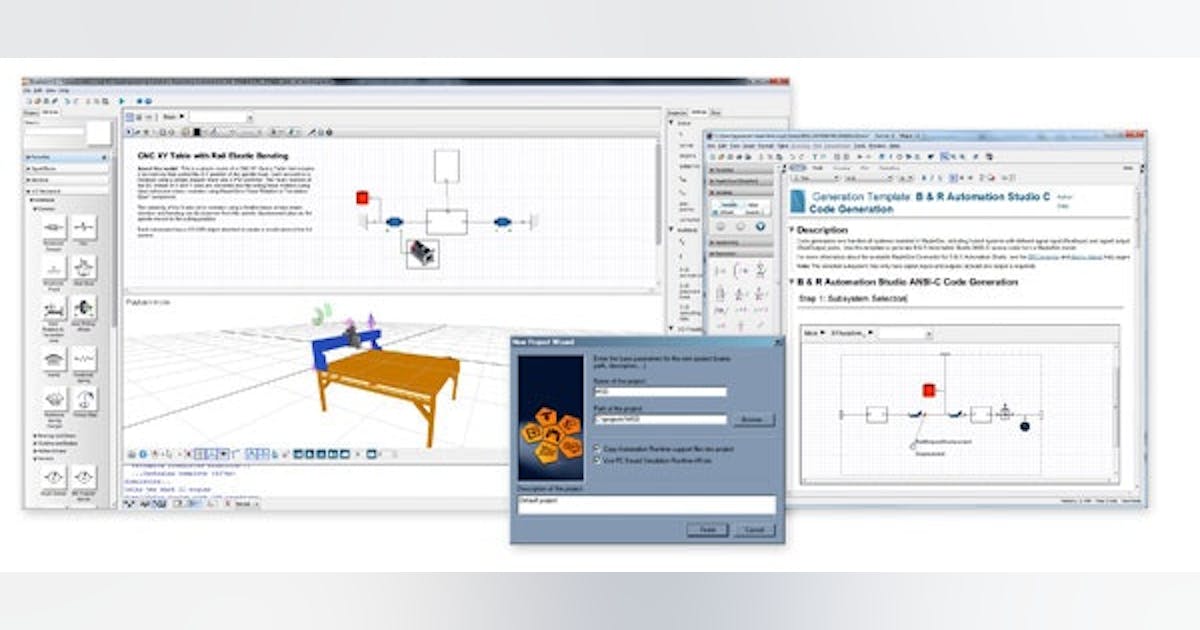This screenshot has width=1200, height=630.
Task: Select the spring component icon in the palette
Action: (53, 359)
